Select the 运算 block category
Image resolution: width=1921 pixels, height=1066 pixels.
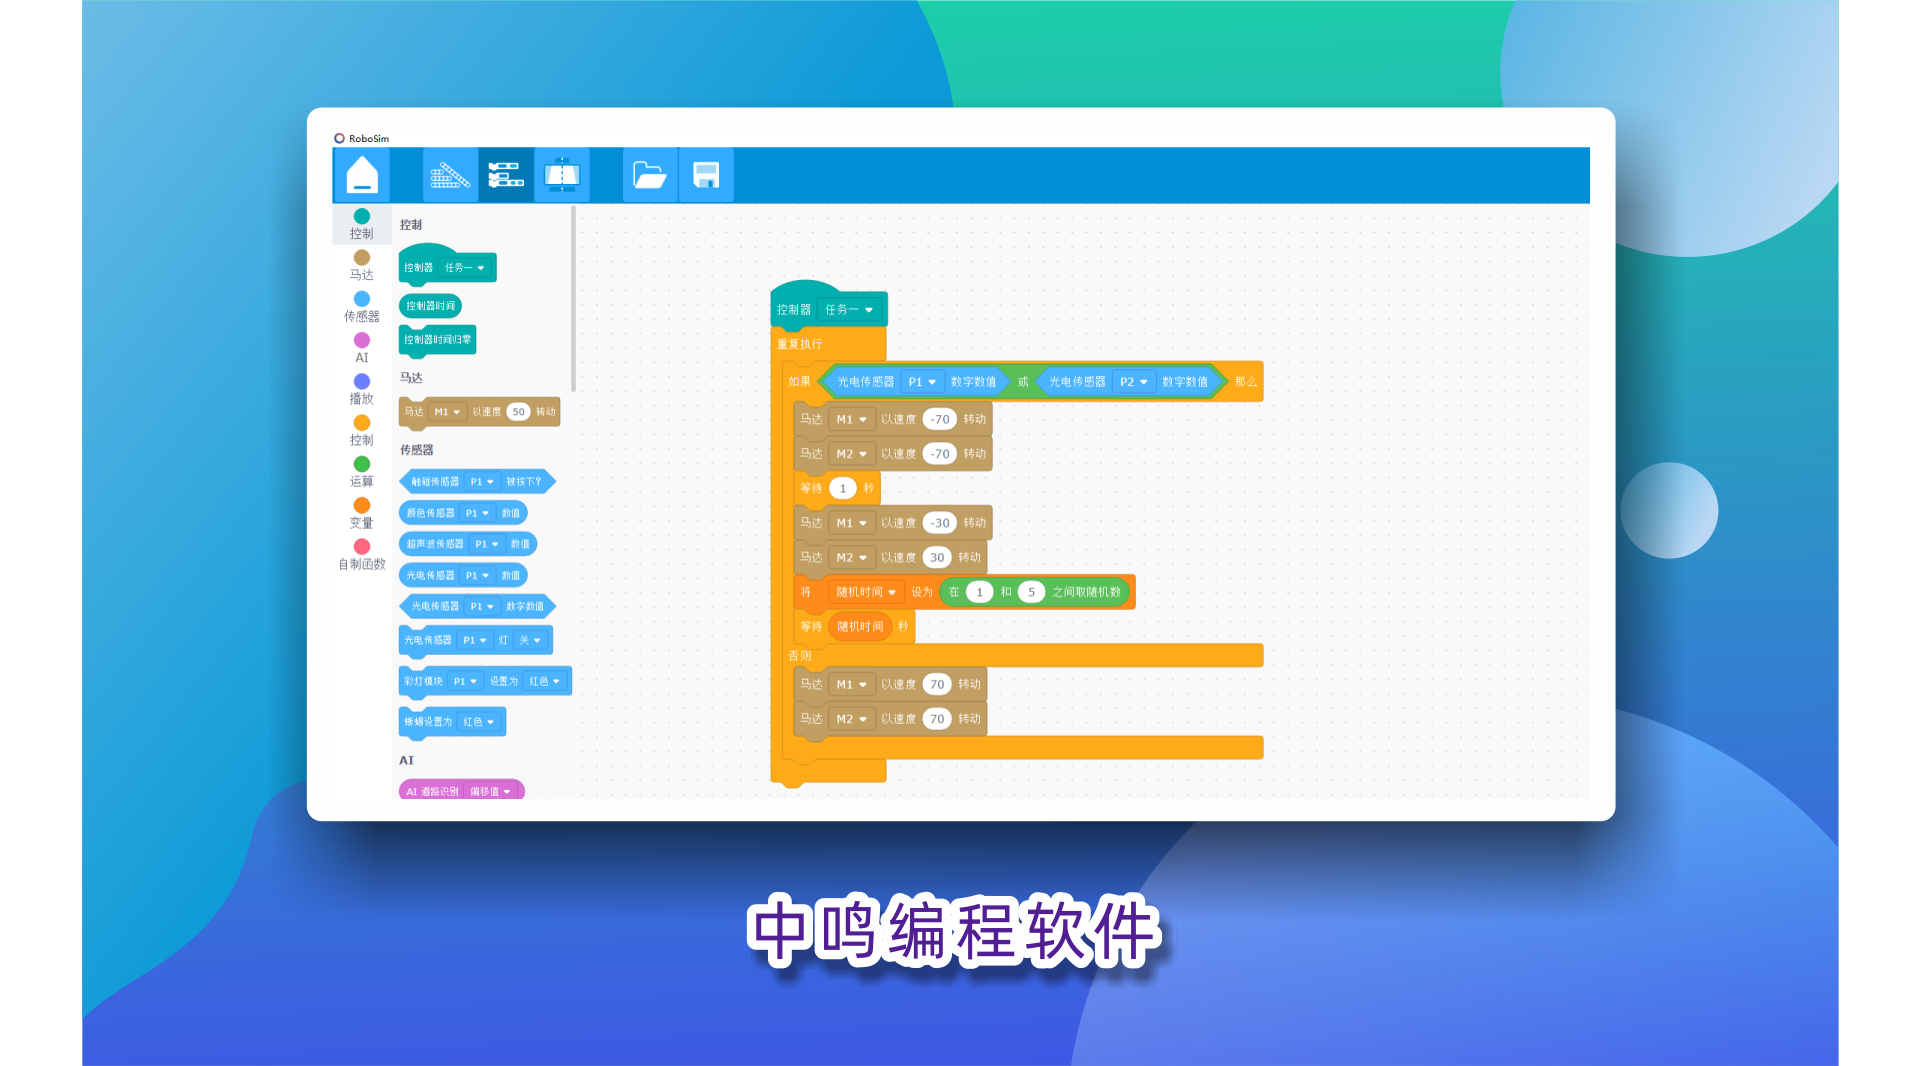362,472
